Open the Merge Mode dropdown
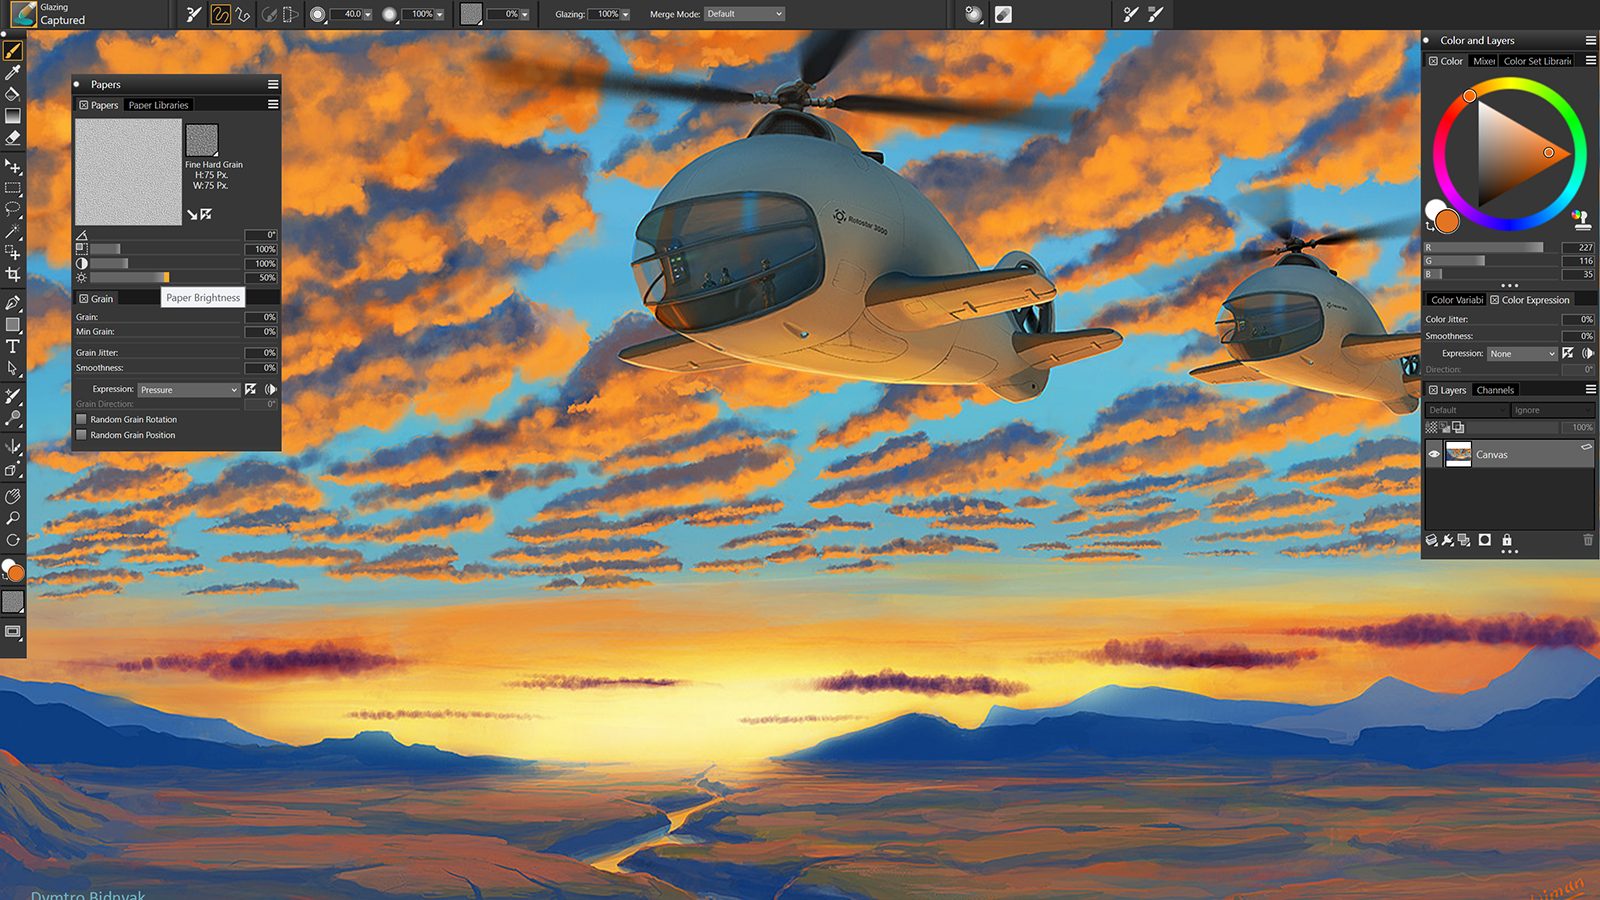The width and height of the screenshot is (1600, 900). (744, 14)
